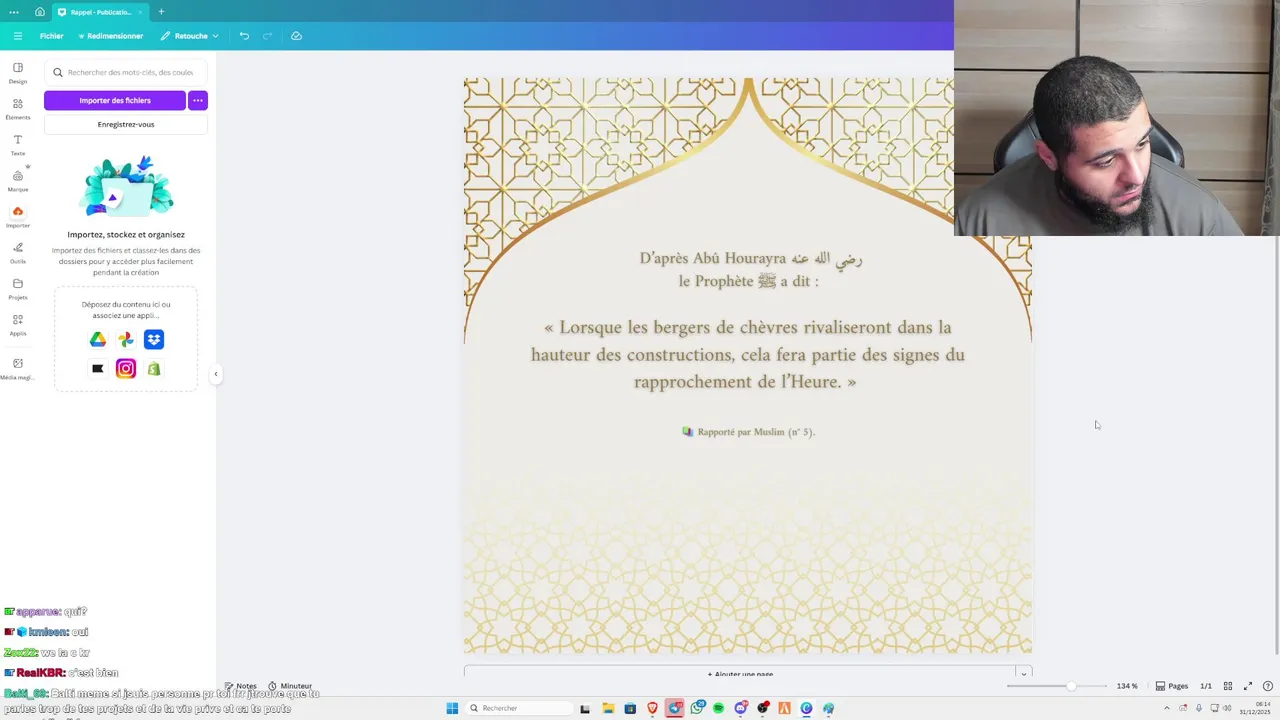Select the 'Rapporté par Muslim' text

point(748,432)
